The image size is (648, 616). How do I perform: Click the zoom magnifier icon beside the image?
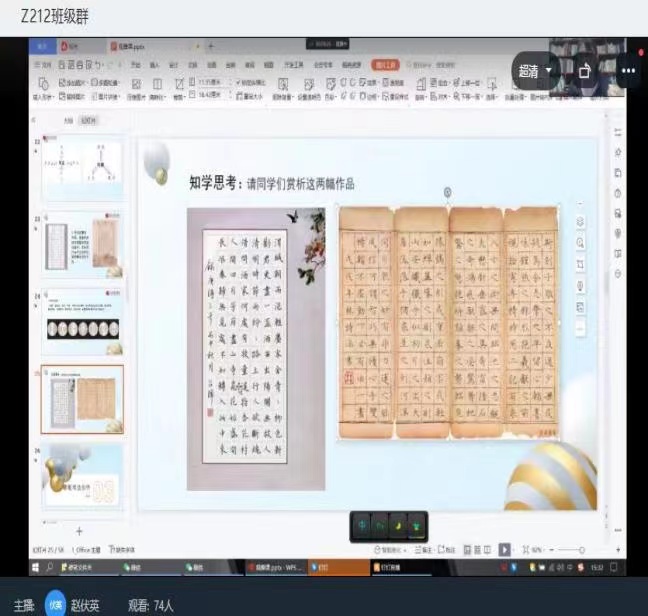pyautogui.click(x=581, y=242)
